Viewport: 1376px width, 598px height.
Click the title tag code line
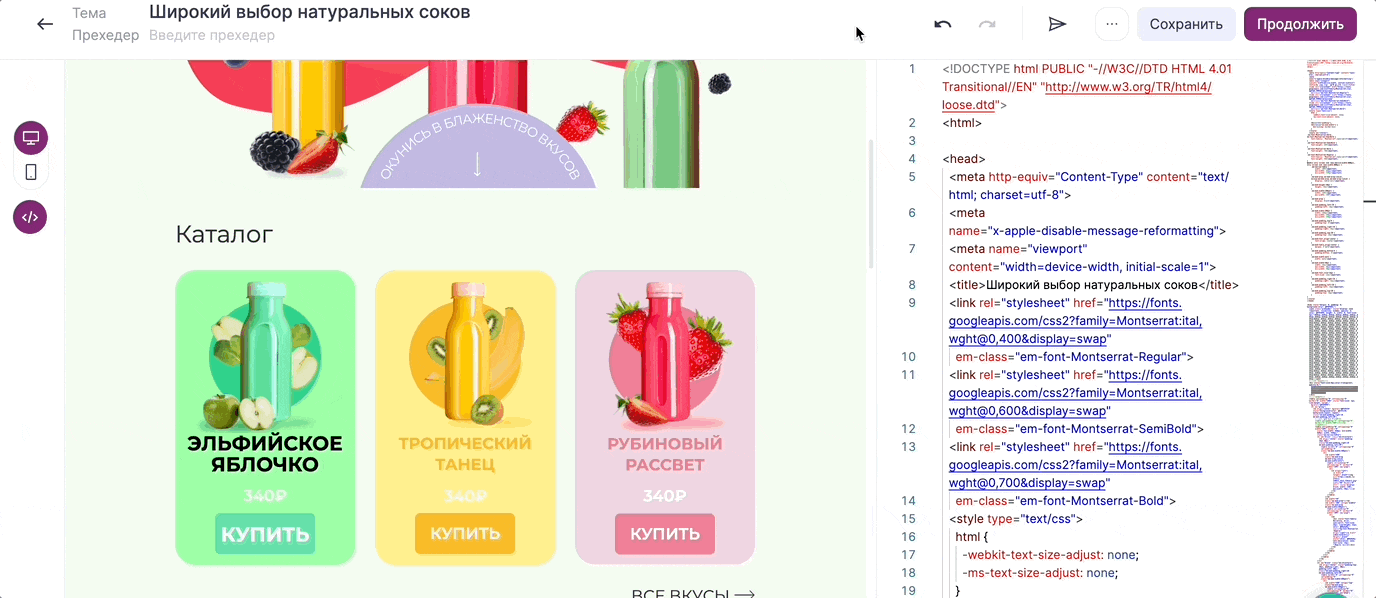[1094, 285]
